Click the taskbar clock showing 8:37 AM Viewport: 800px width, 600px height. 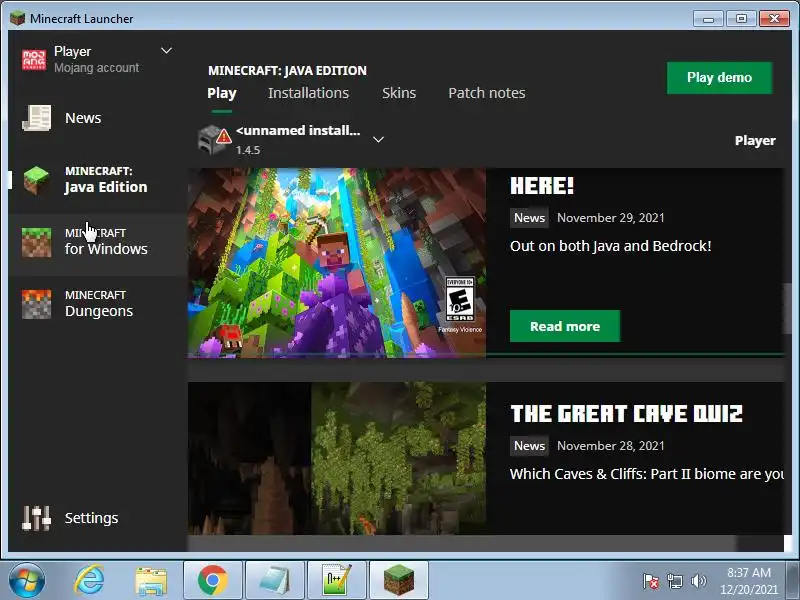point(748,581)
